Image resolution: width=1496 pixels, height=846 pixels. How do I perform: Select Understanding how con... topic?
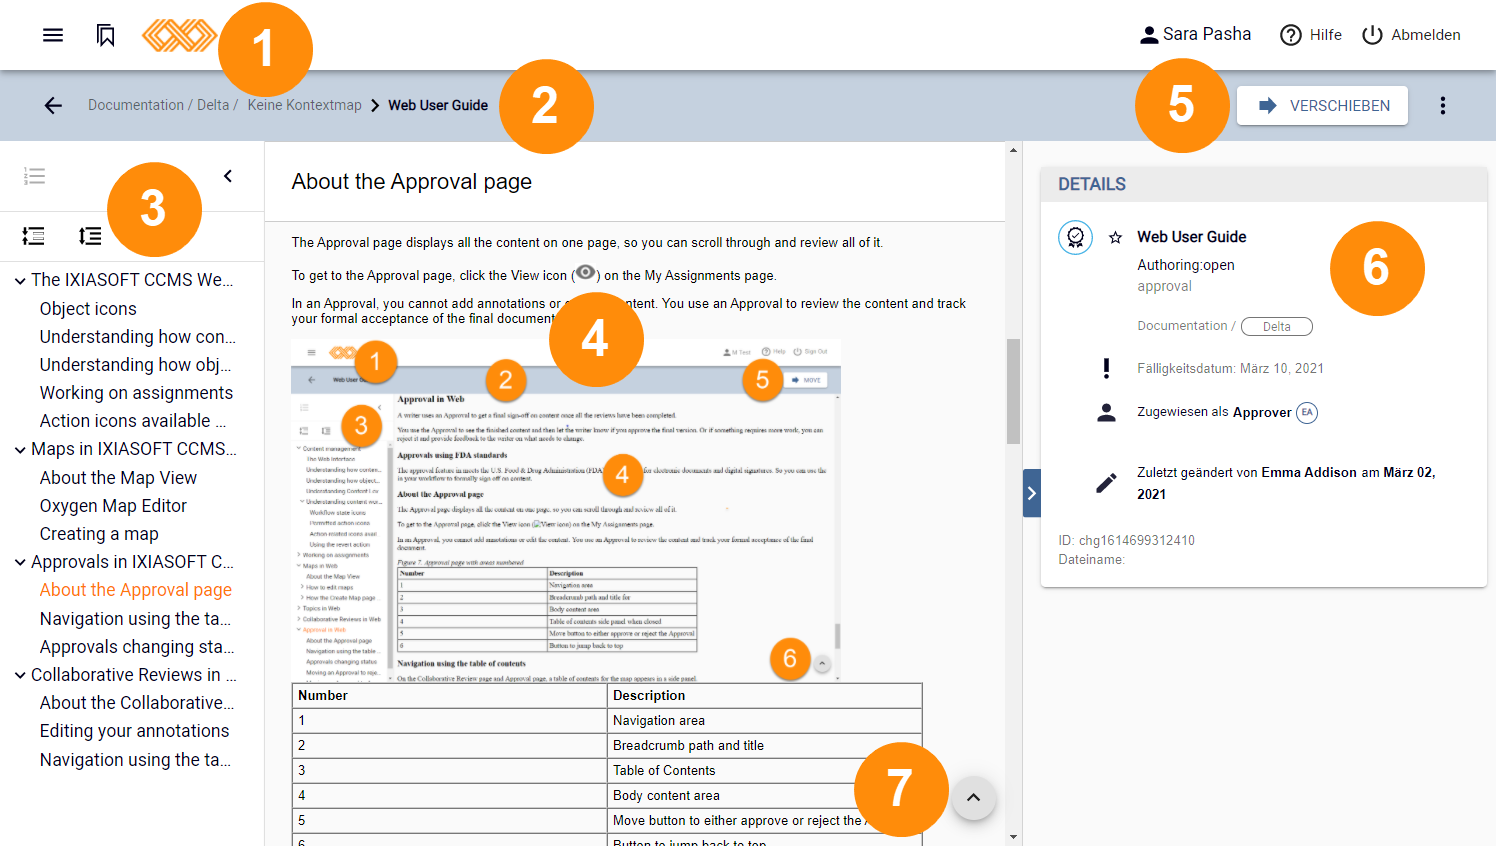tap(138, 337)
